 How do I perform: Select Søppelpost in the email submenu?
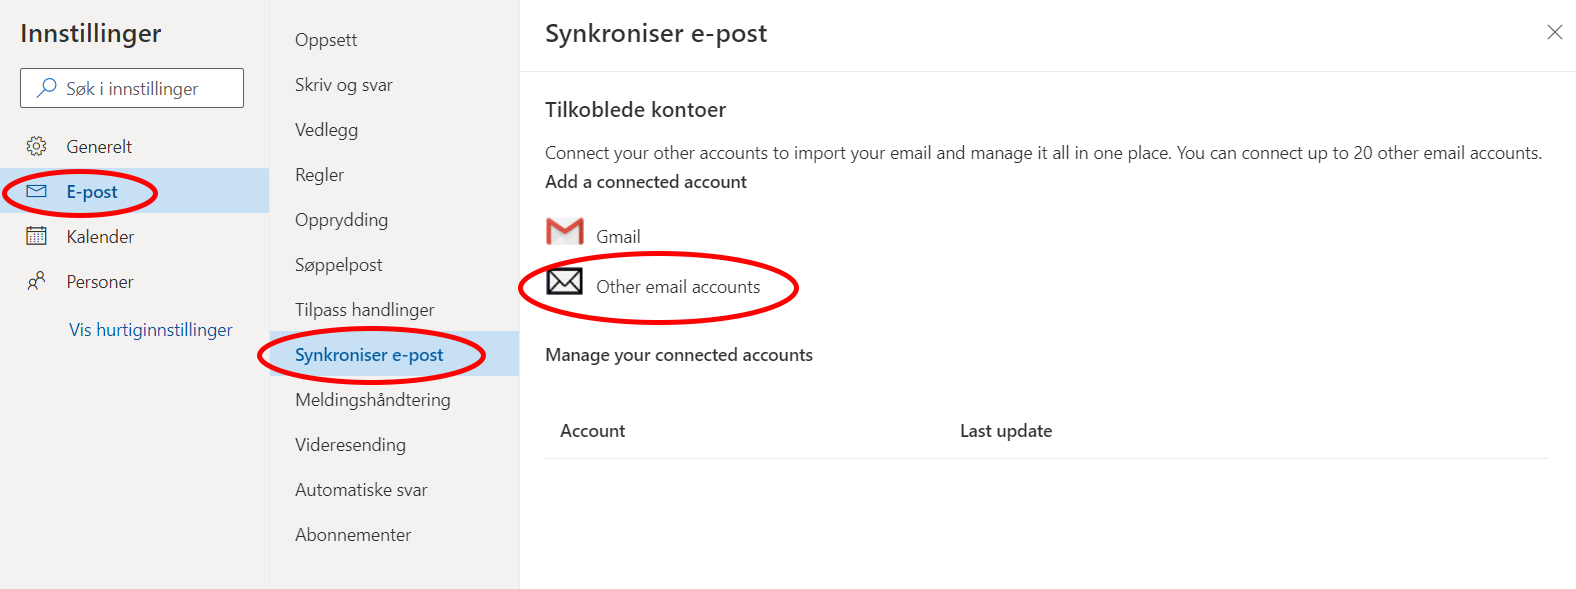pyautogui.click(x=338, y=265)
